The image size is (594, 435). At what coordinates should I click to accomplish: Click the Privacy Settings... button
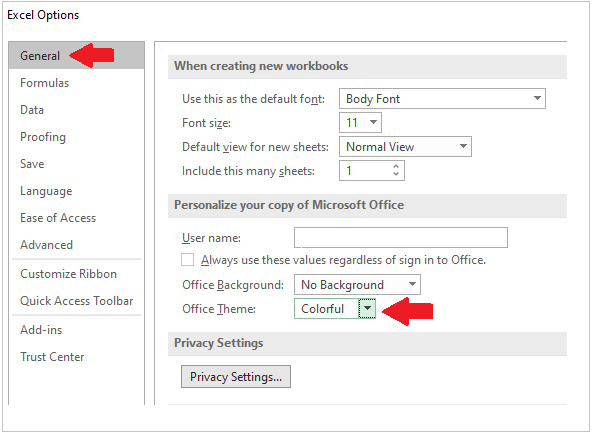(236, 377)
